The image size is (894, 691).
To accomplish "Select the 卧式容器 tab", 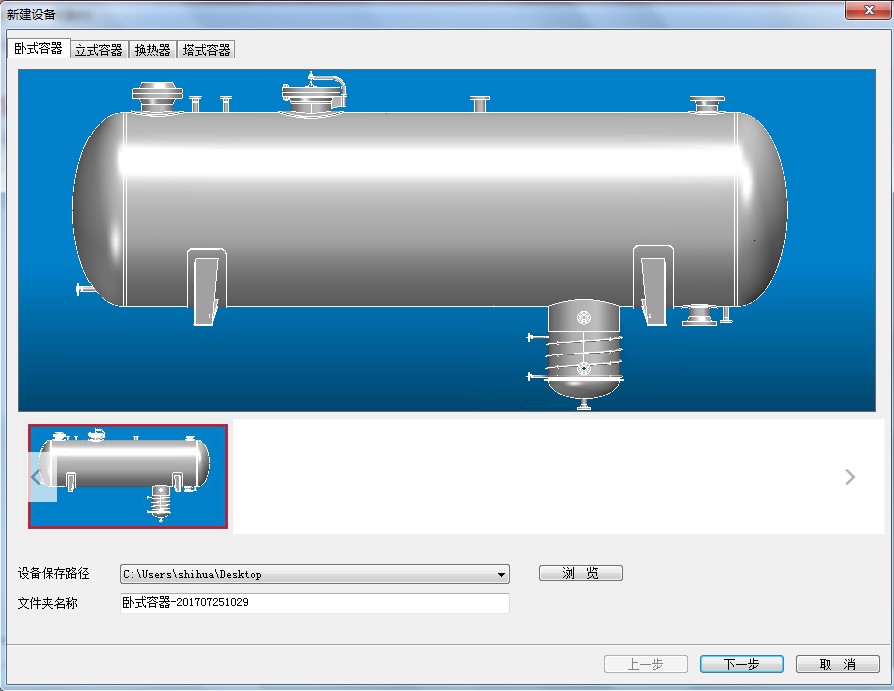I will pyautogui.click(x=38, y=48).
